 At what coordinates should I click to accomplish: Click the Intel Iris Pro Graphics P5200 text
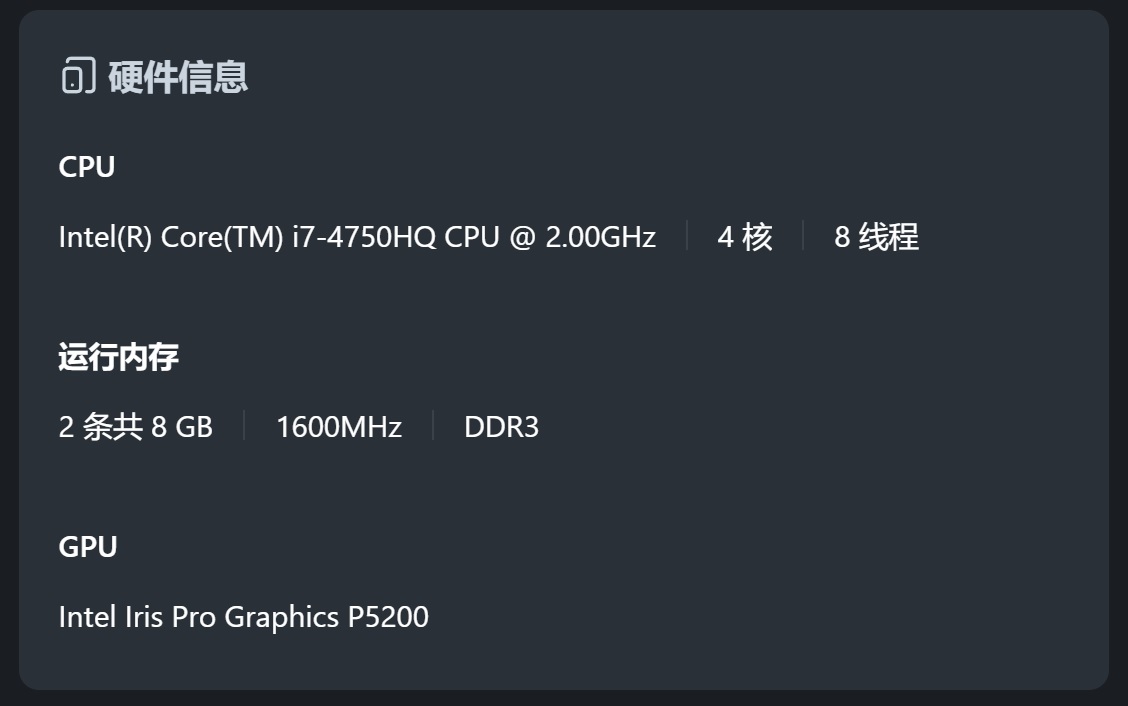pyautogui.click(x=243, y=617)
